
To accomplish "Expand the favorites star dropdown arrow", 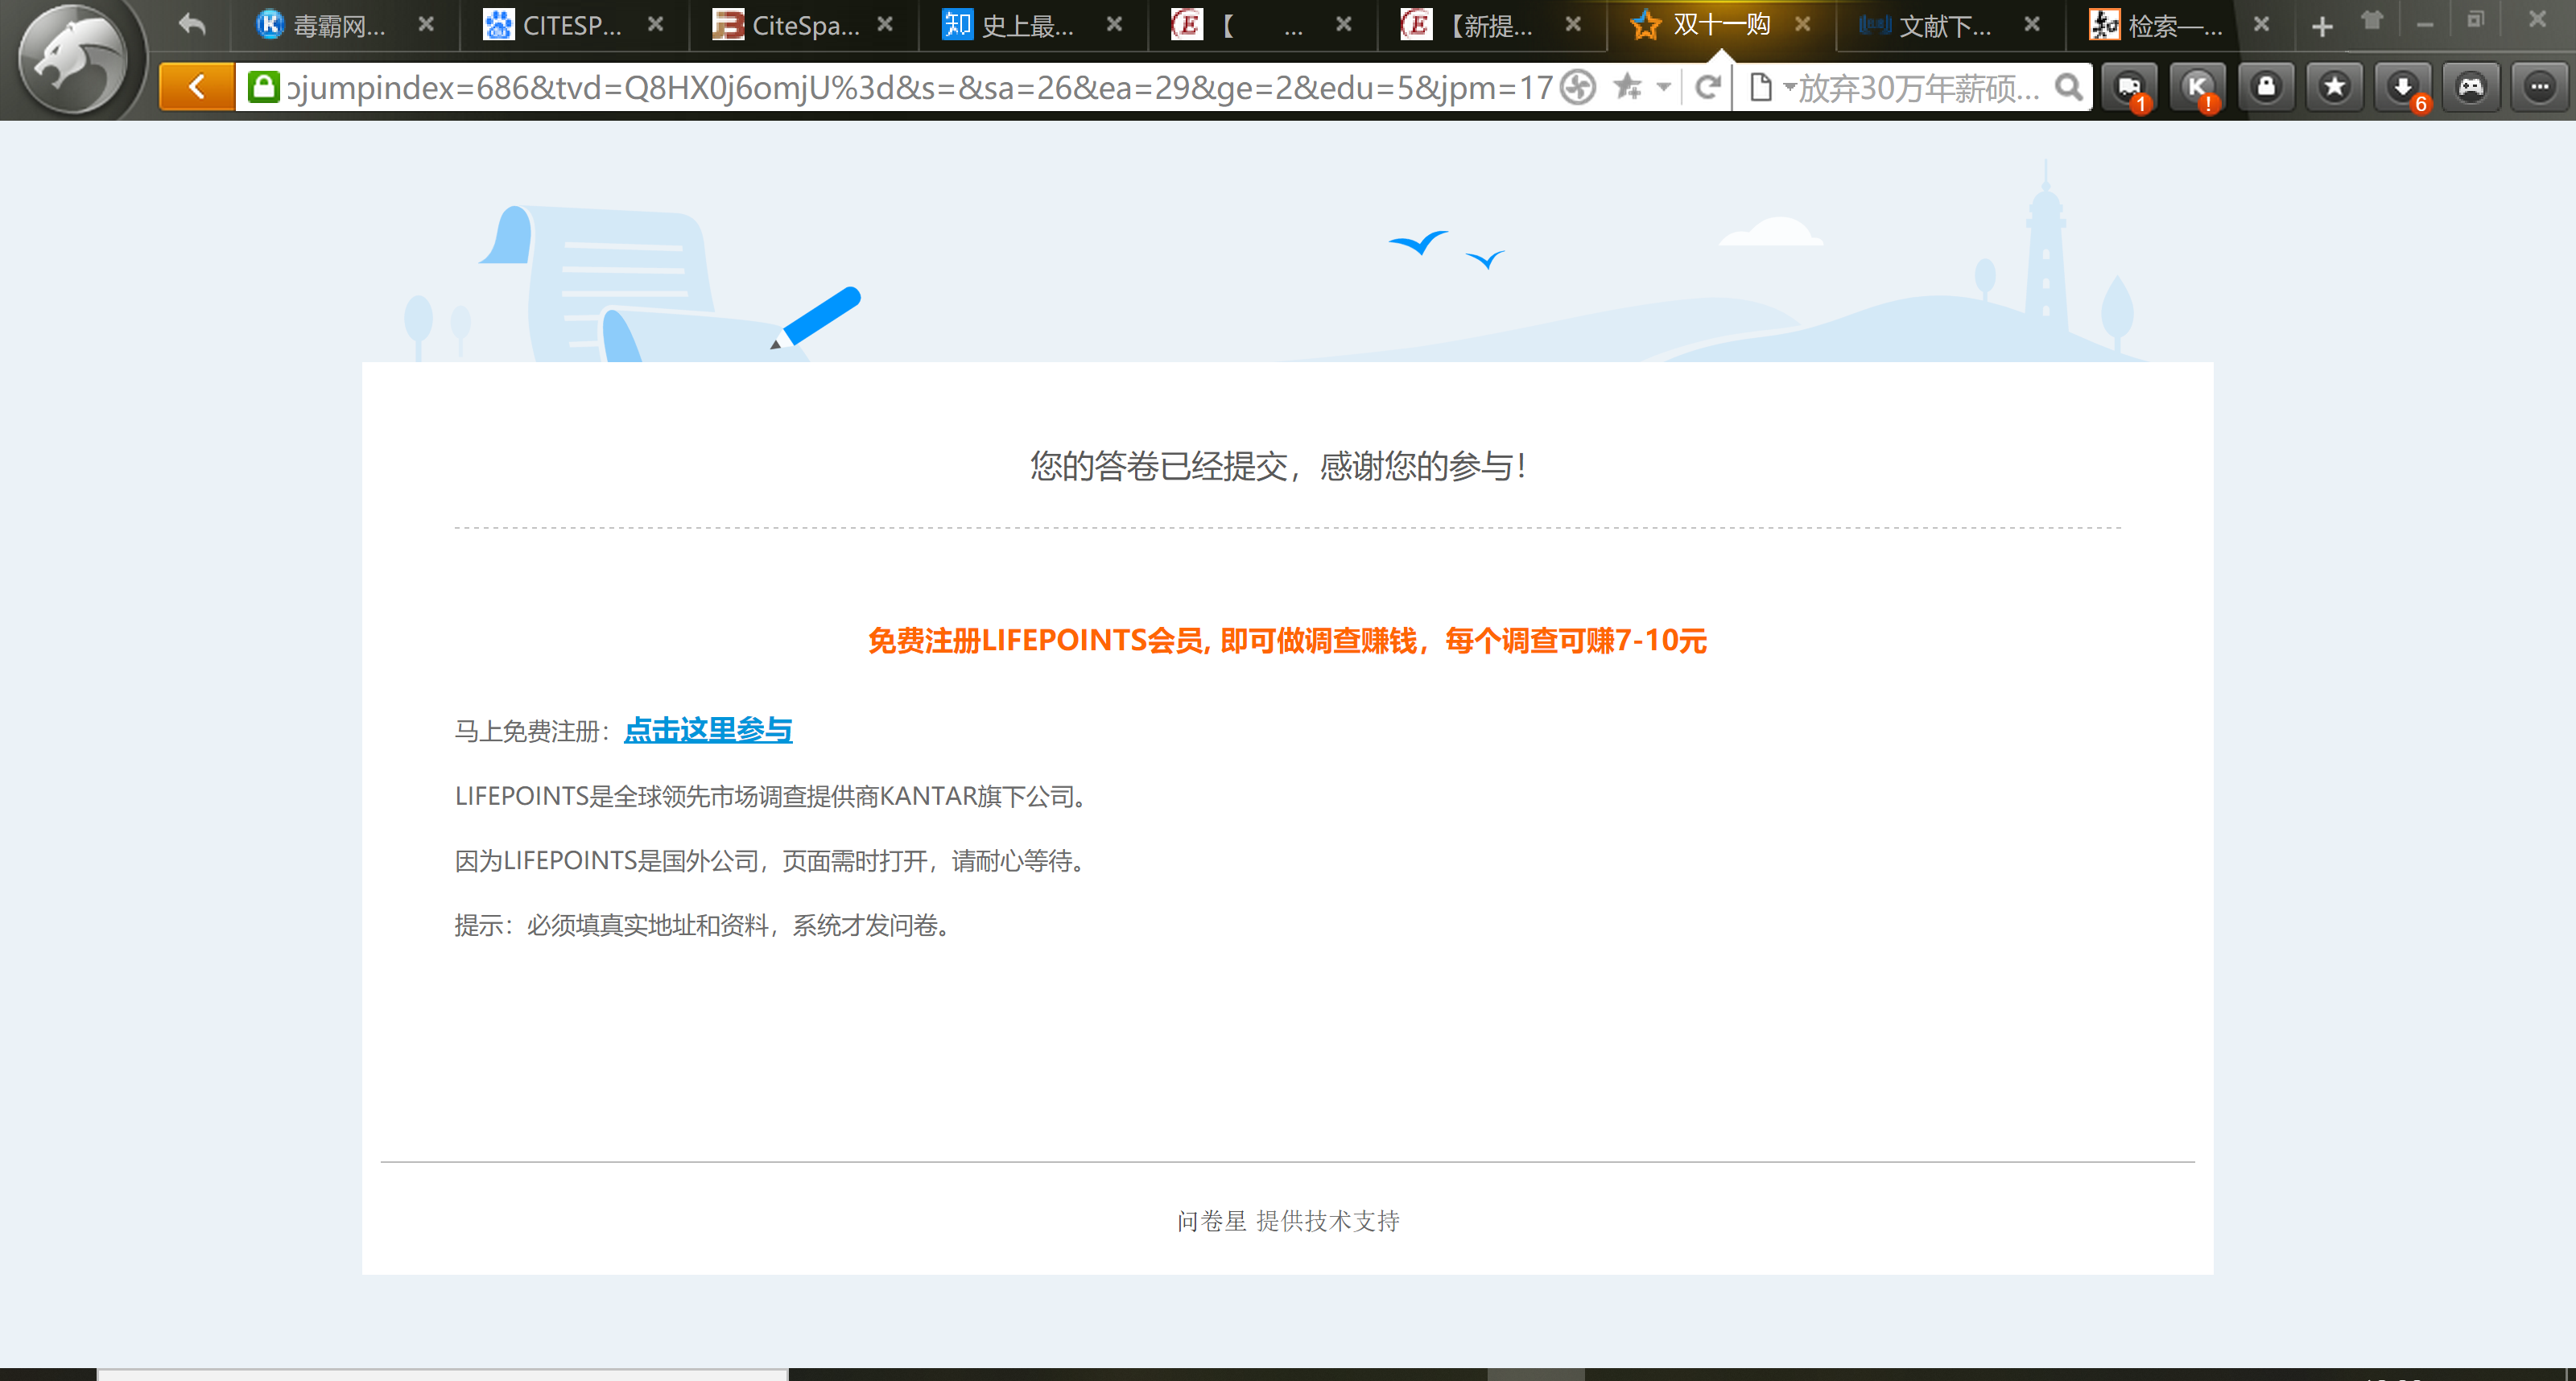I will [1664, 88].
